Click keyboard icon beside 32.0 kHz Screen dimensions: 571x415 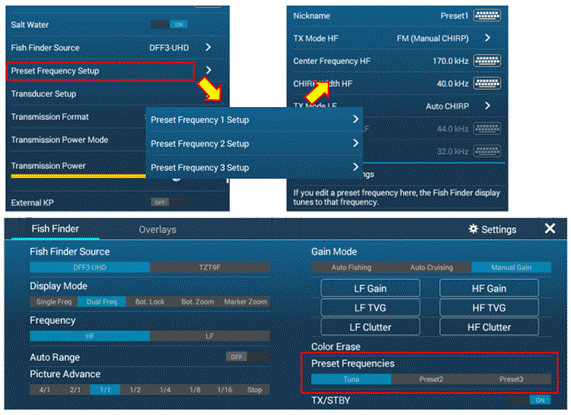487,151
